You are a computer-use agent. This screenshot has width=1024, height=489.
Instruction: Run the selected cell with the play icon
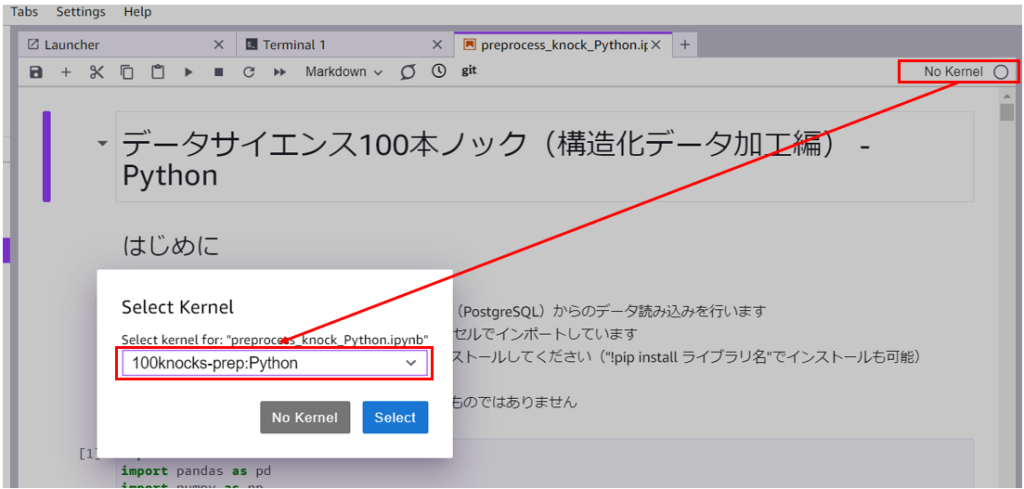pos(188,72)
